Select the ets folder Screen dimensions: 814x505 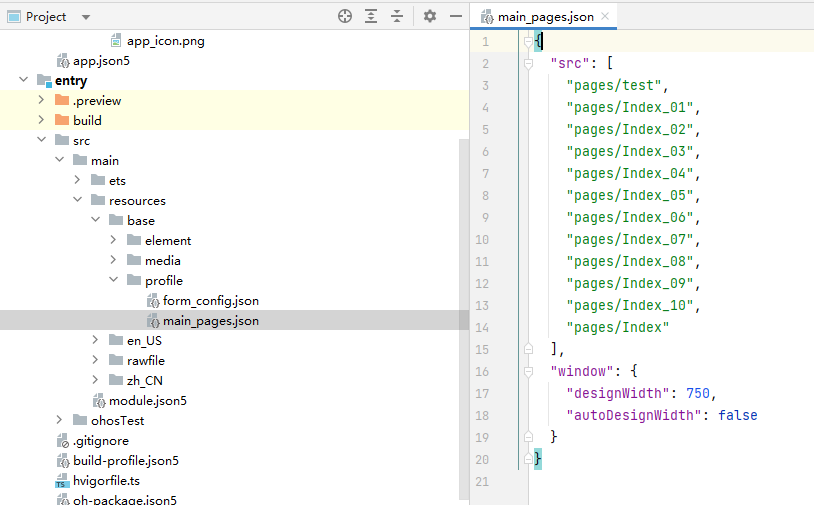(117, 181)
